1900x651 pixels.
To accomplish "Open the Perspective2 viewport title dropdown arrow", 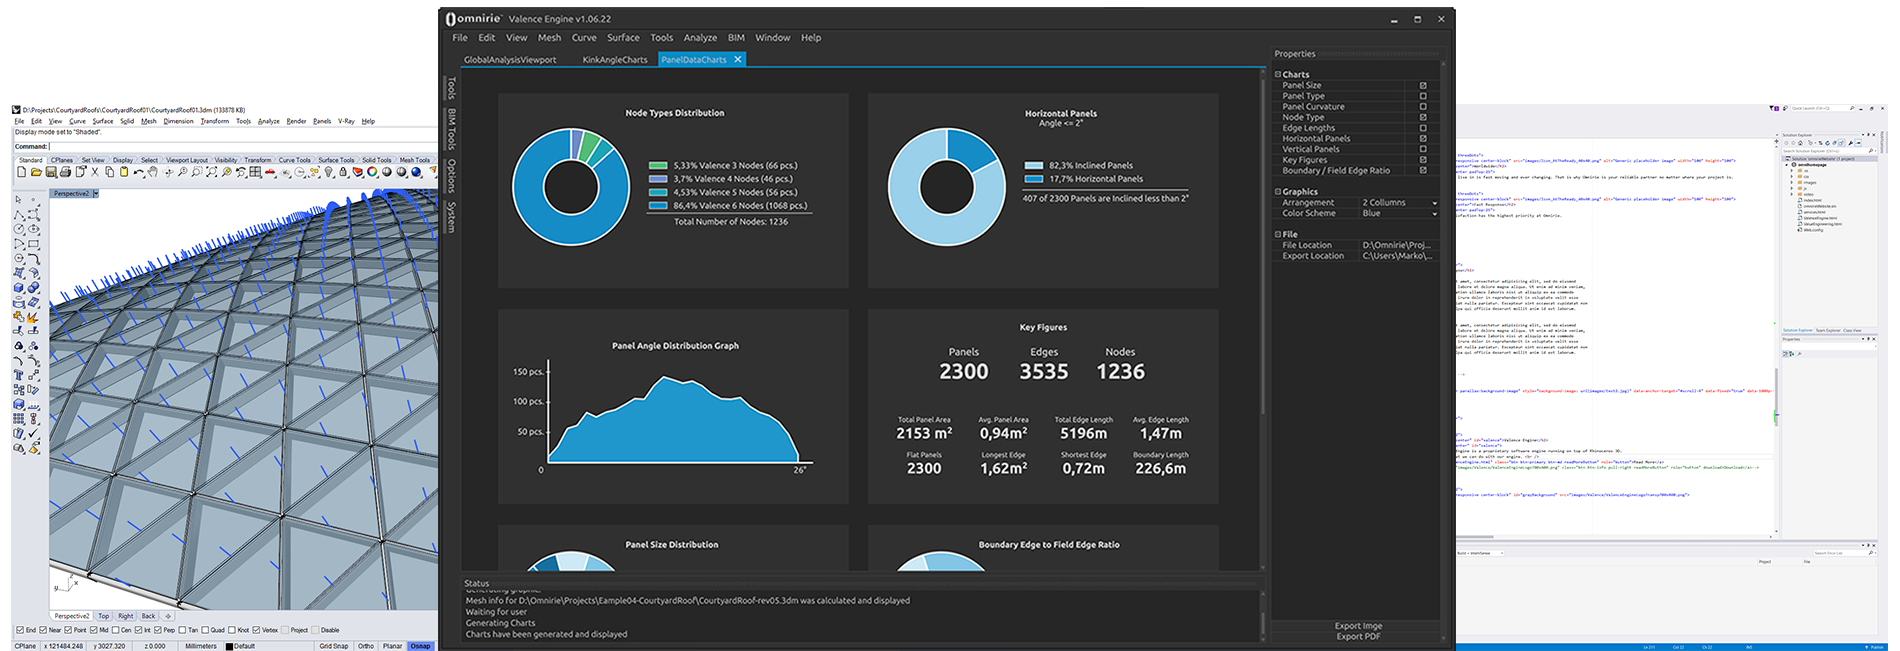I will click(x=96, y=194).
